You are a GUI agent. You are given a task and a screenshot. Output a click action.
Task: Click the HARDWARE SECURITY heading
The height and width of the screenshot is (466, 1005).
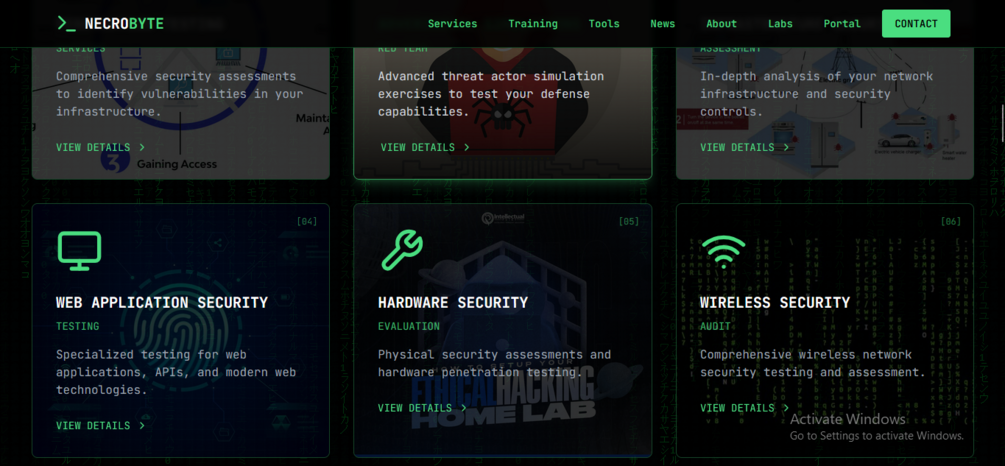pyautogui.click(x=453, y=303)
